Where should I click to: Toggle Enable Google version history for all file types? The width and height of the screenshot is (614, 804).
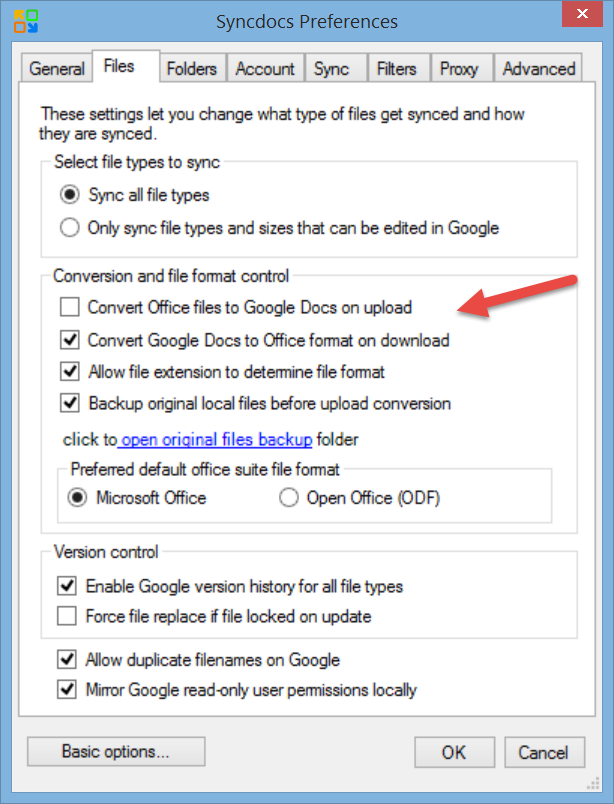(230, 586)
